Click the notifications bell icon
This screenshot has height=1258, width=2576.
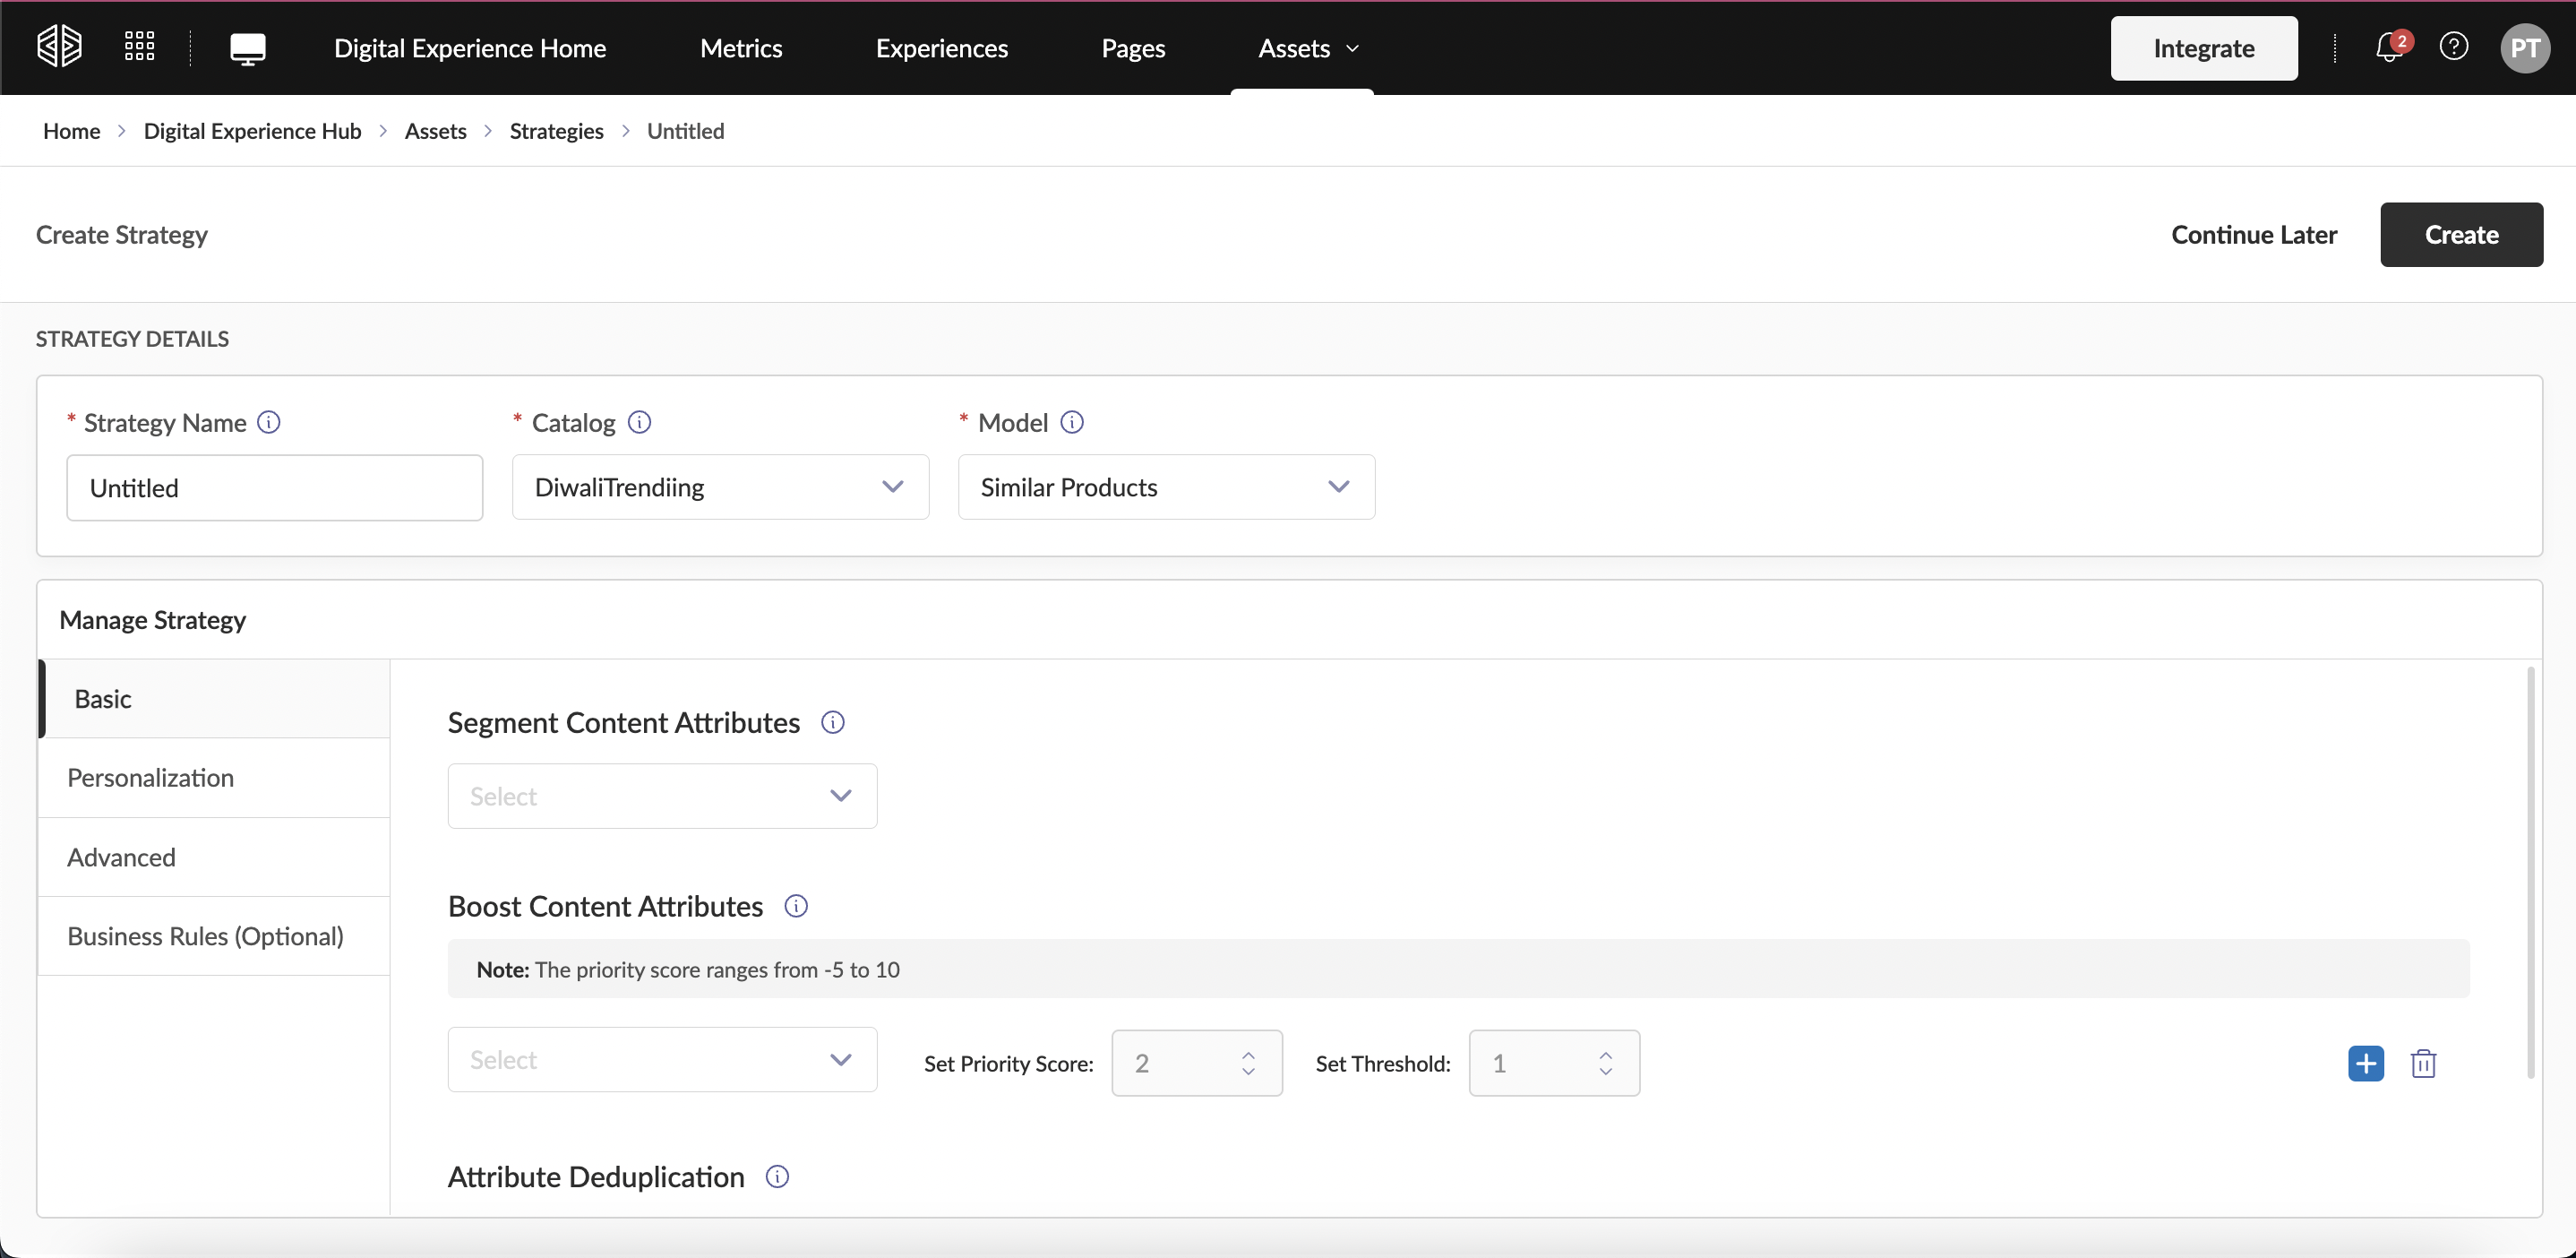pyautogui.click(x=2388, y=47)
